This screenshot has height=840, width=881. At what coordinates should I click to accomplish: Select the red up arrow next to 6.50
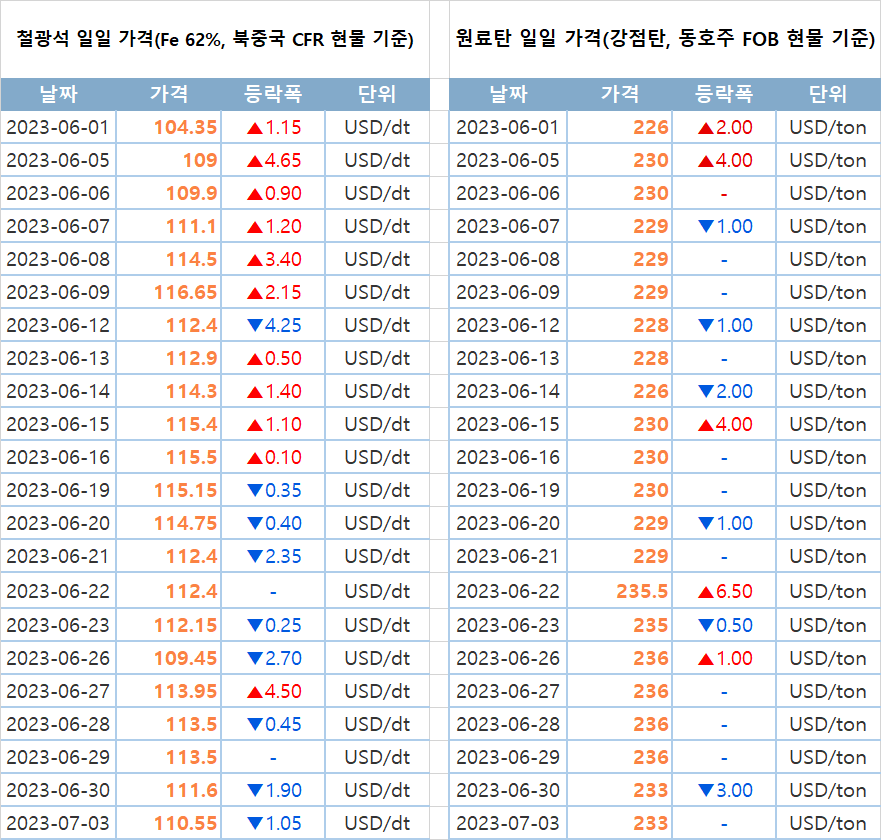tap(706, 591)
